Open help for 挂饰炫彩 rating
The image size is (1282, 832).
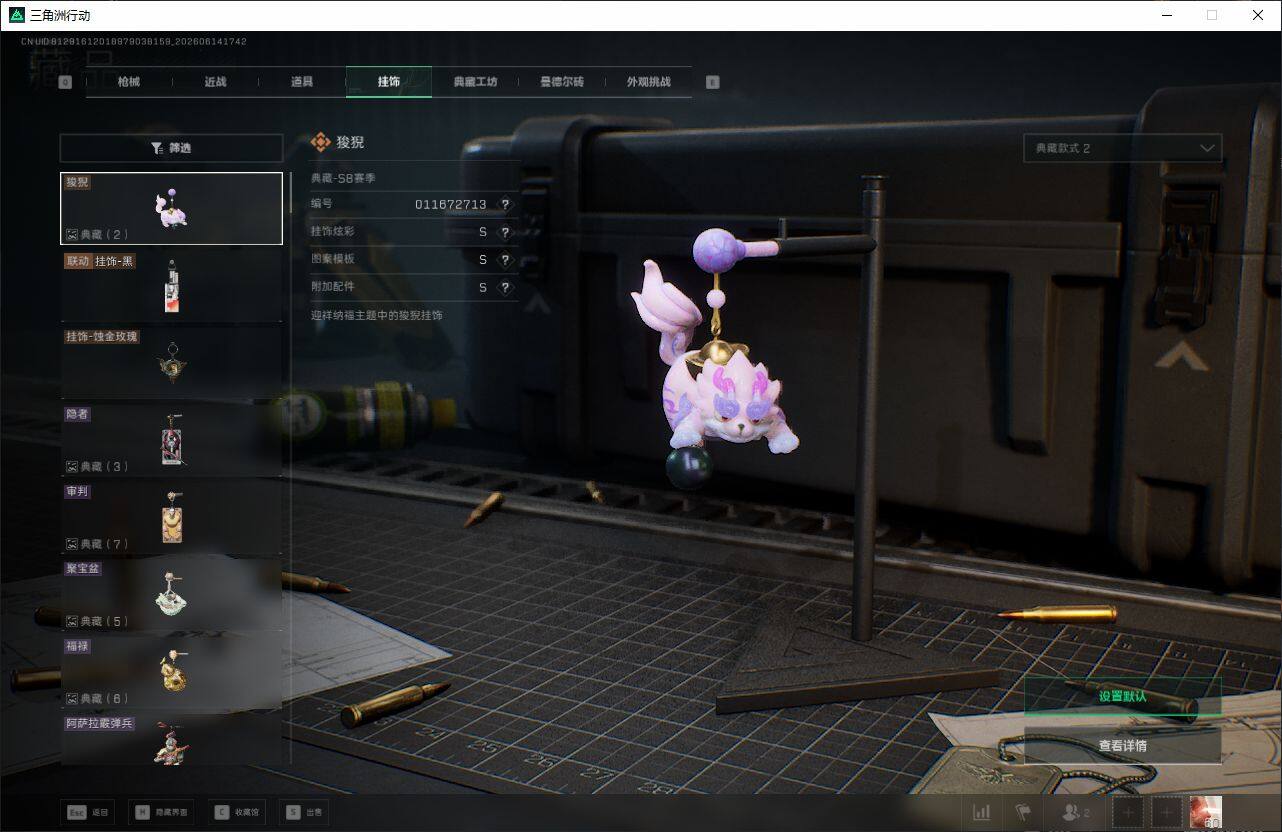click(505, 232)
